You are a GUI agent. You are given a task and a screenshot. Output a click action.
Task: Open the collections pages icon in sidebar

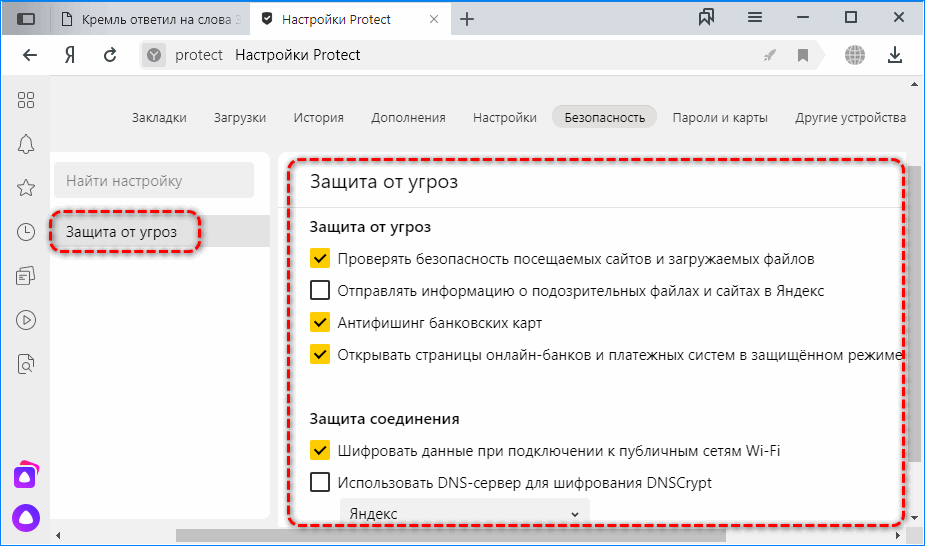point(26,275)
